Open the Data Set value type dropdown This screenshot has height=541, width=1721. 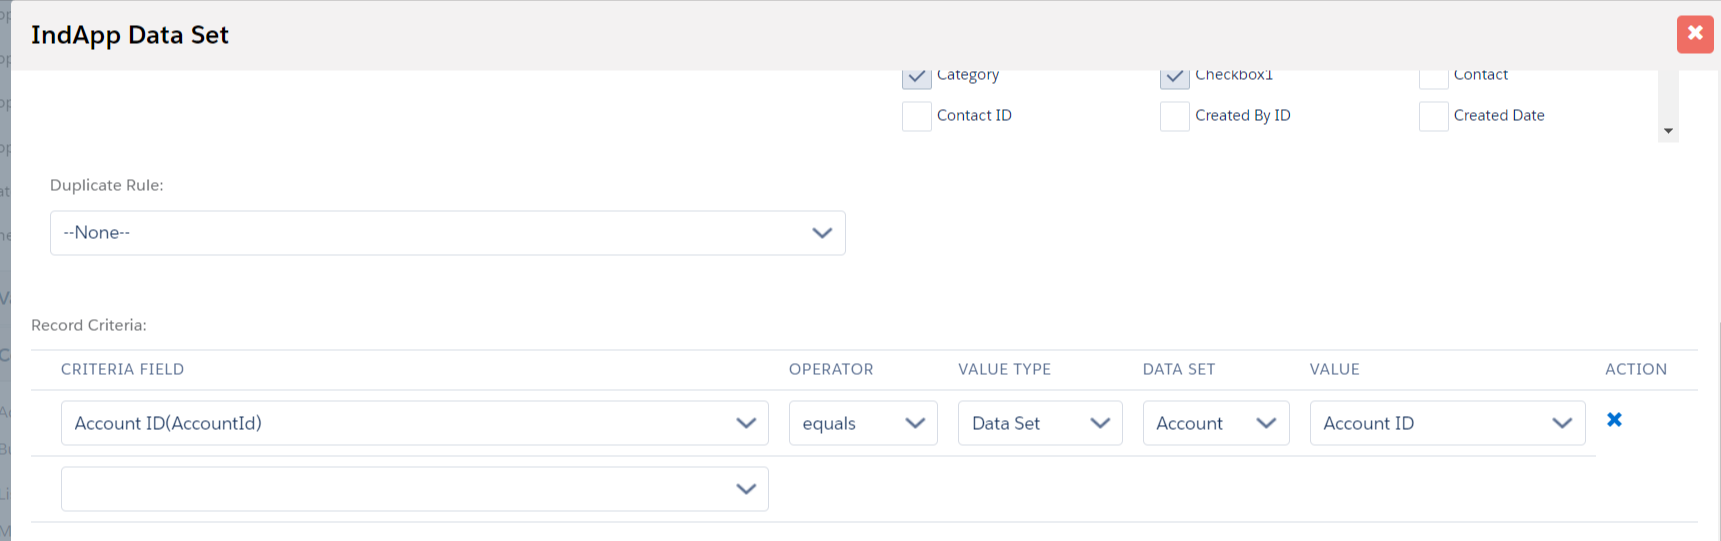point(1040,423)
